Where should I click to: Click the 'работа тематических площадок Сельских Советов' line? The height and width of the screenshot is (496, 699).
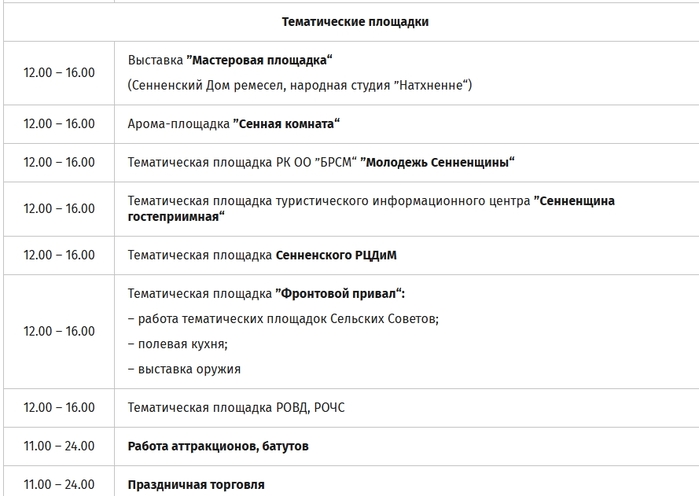point(283,319)
